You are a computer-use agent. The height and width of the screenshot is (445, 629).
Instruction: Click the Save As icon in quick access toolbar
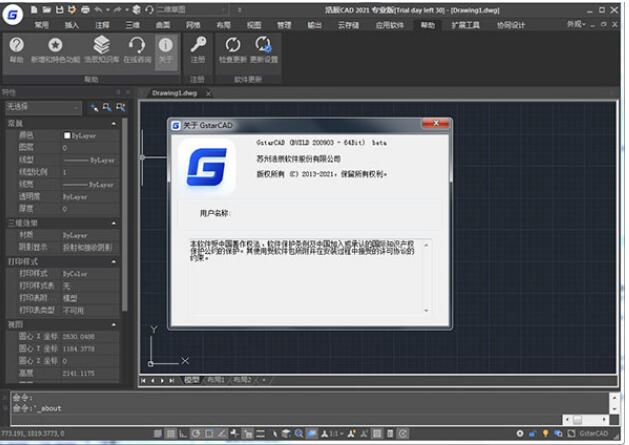[x=72, y=10]
